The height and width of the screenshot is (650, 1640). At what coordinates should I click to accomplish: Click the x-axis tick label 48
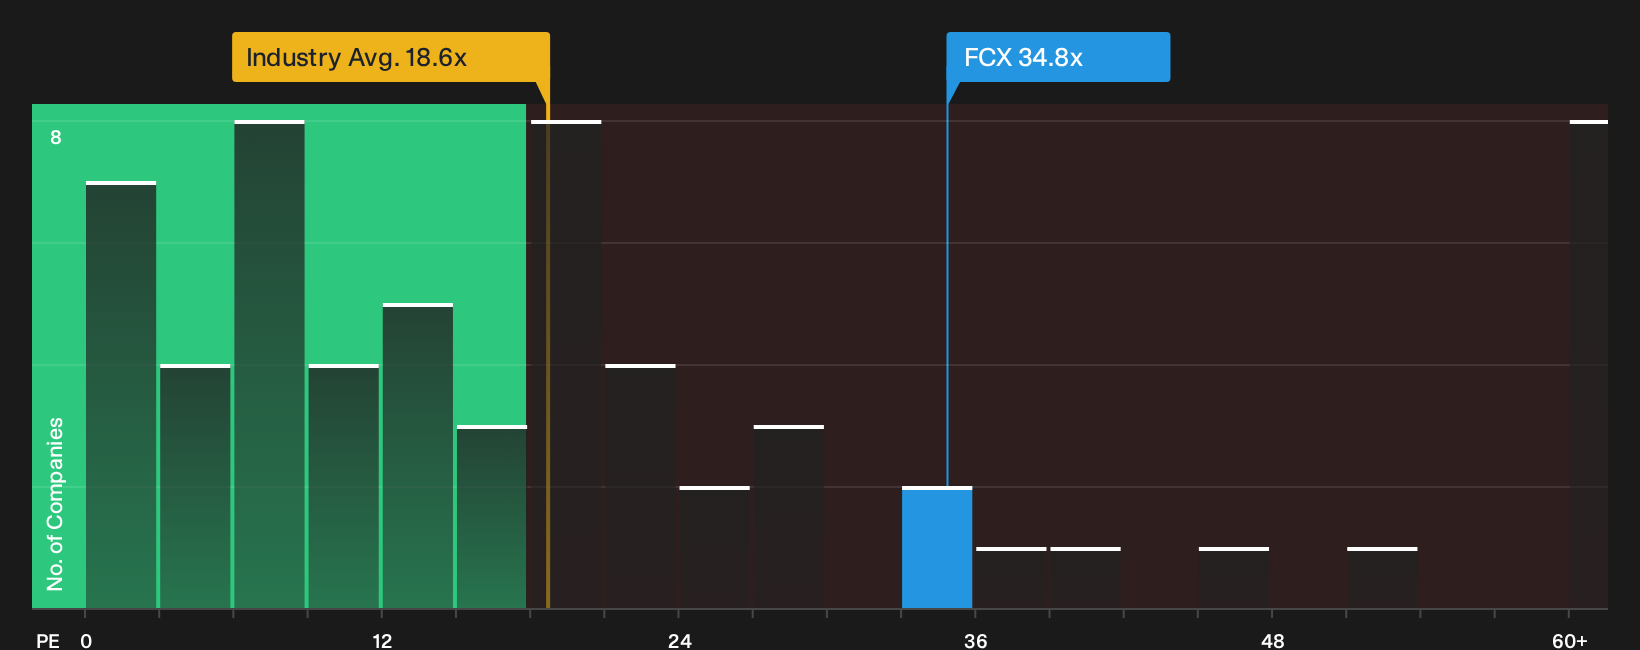point(1272,640)
